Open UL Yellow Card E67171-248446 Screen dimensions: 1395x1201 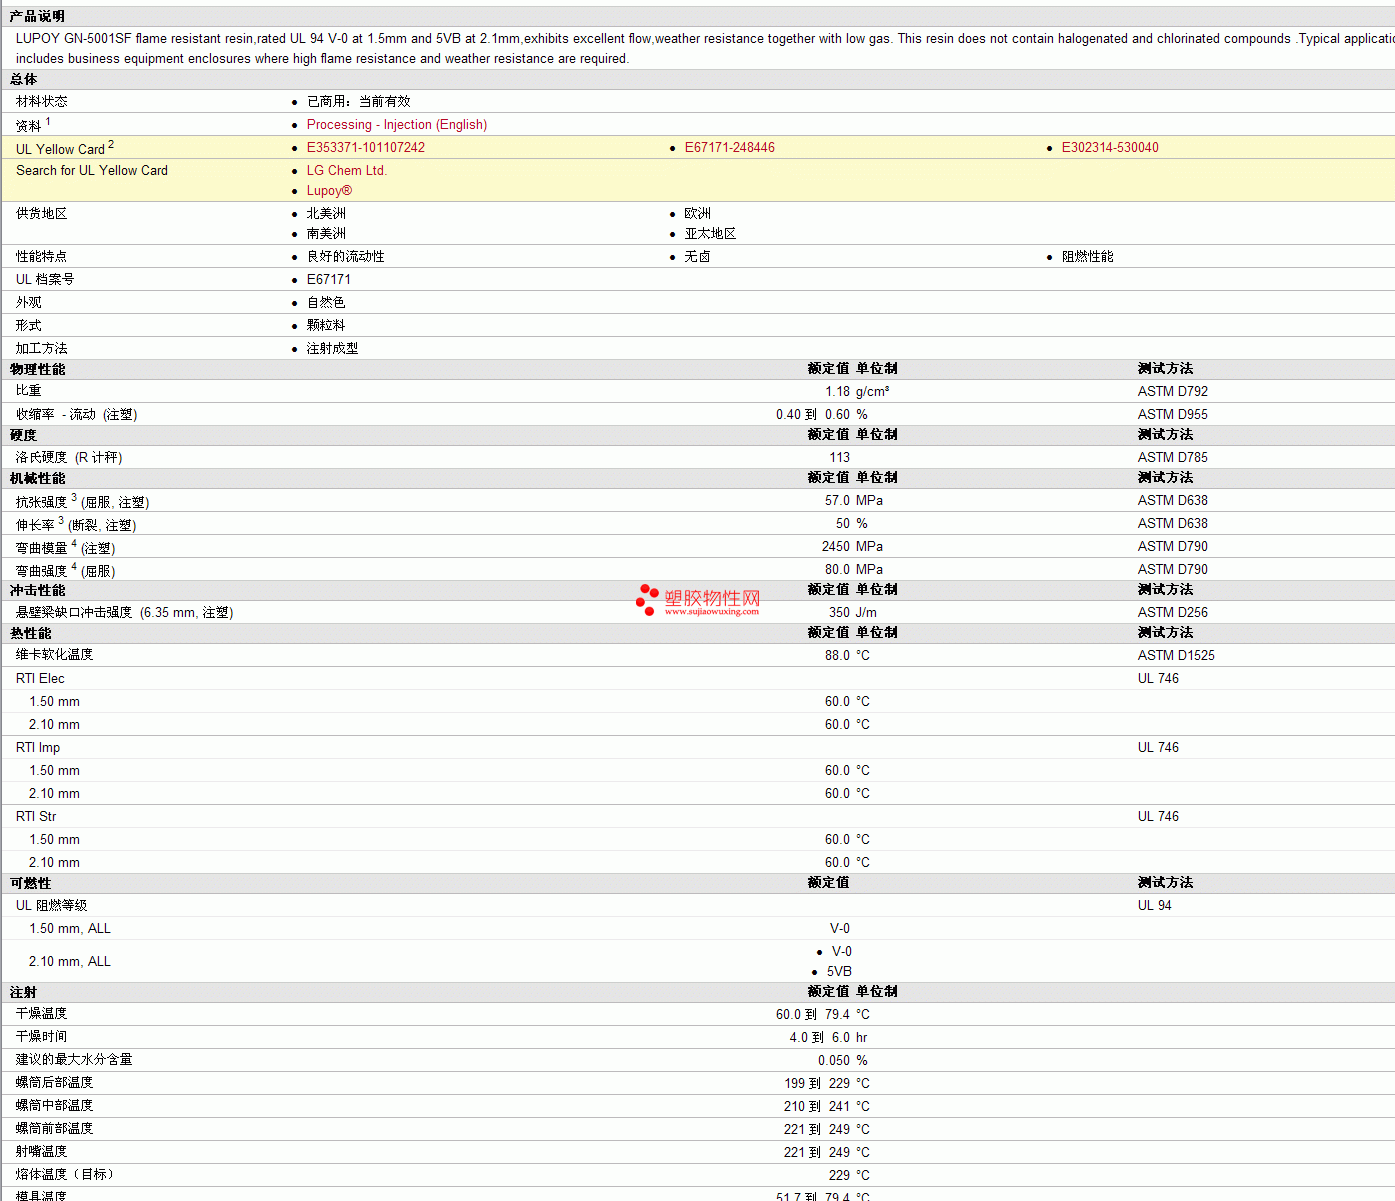[730, 148]
